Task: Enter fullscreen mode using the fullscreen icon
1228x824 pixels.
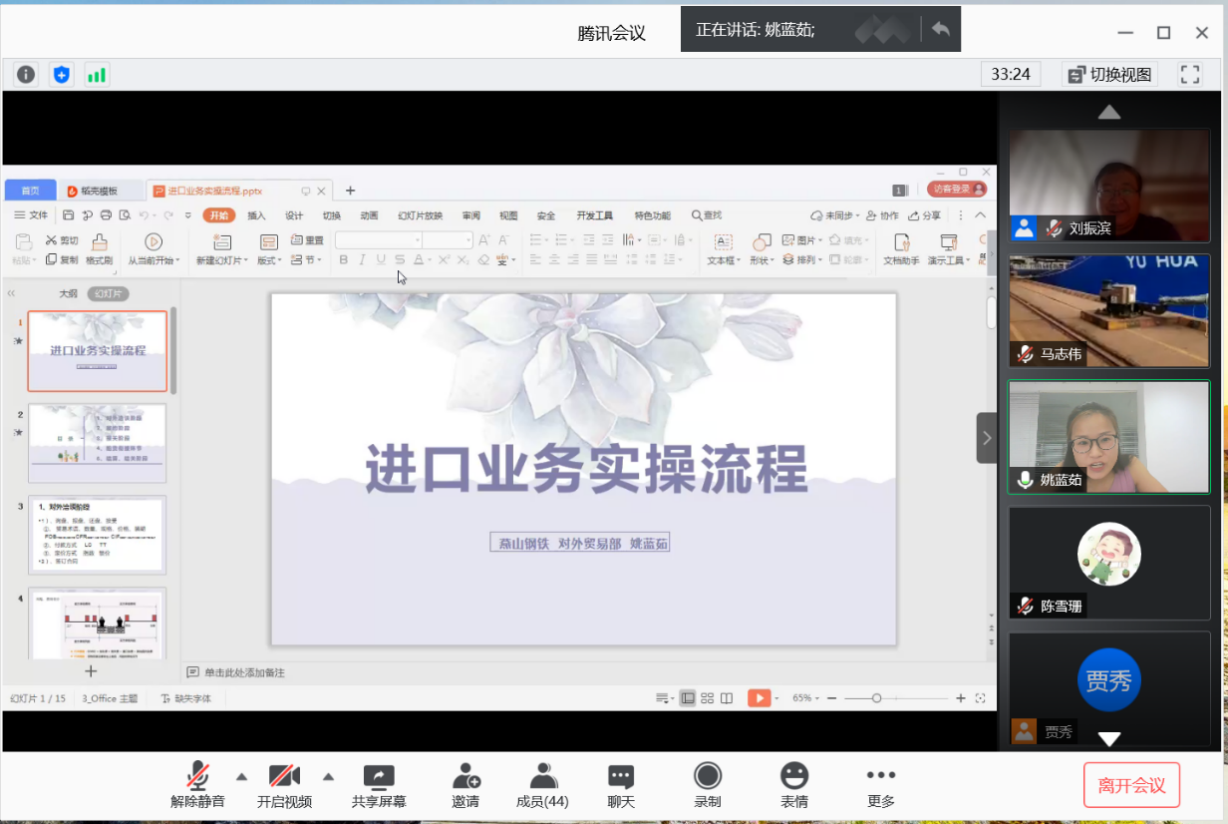Action: [x=1189, y=74]
